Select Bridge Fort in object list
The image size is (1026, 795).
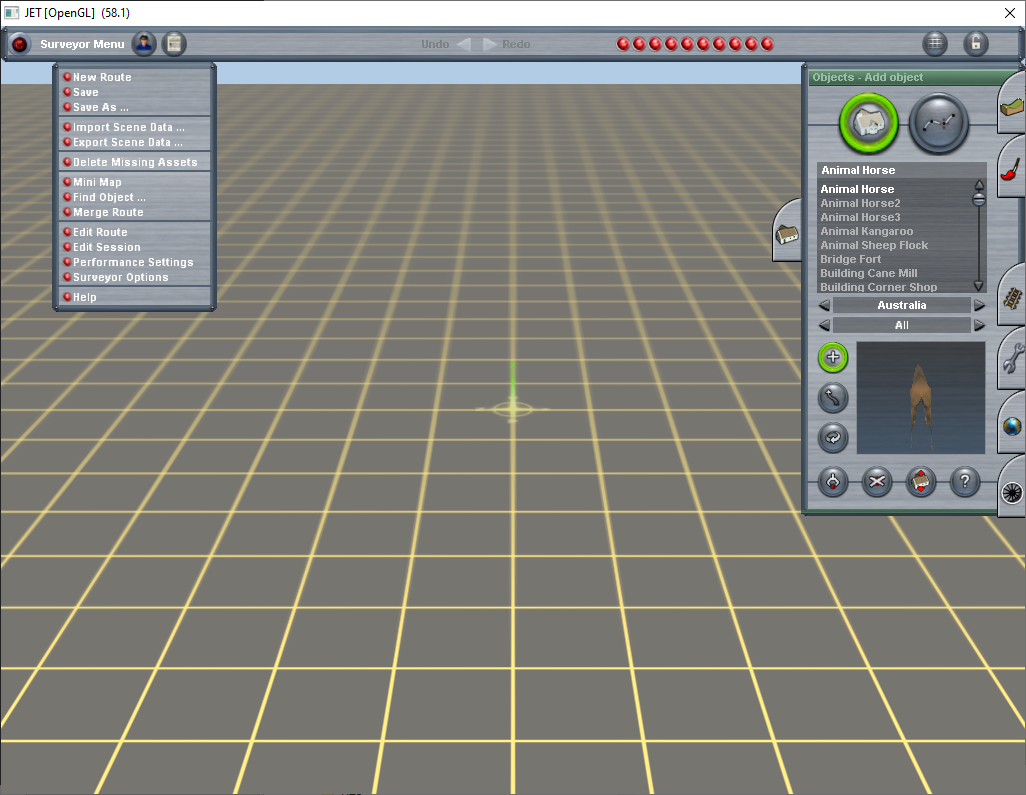pos(851,259)
